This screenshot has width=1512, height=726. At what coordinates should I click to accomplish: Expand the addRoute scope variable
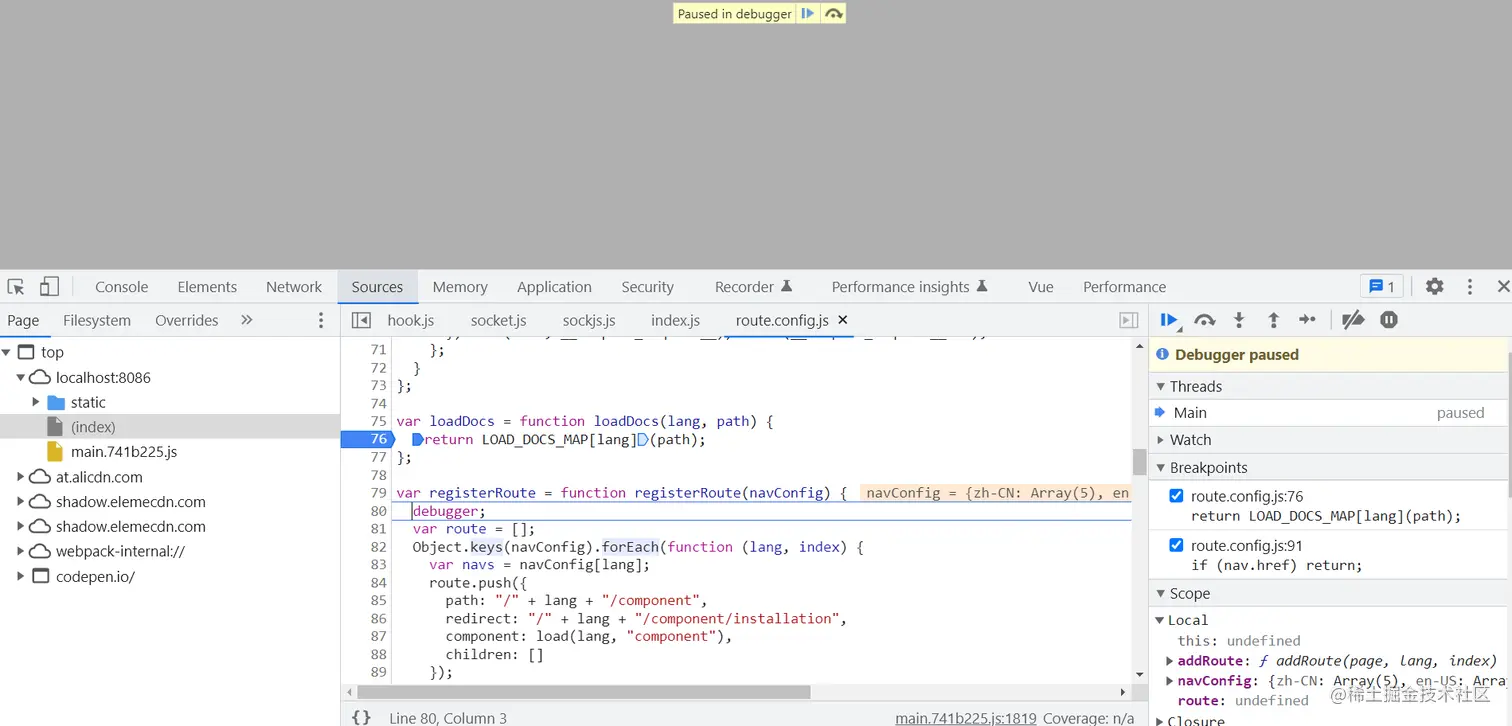click(1170, 661)
